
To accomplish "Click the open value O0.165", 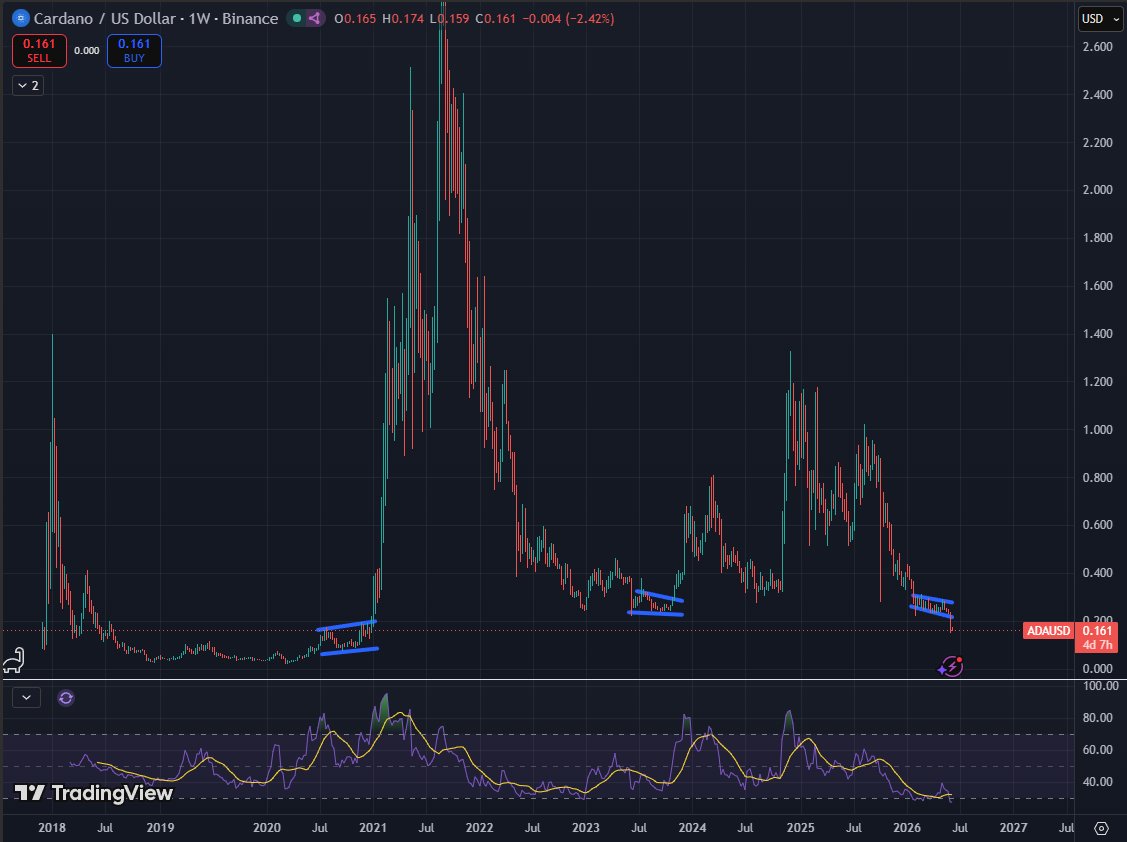I will click(x=355, y=19).
